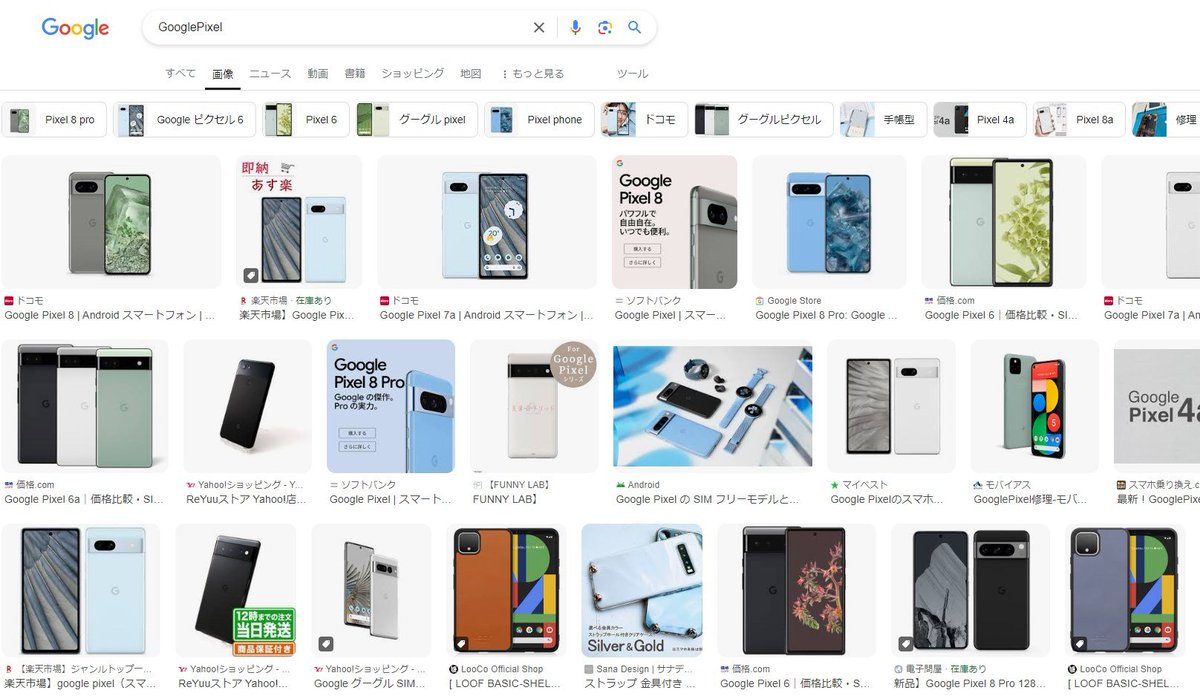Open the brown LOOF BASIC-SHELL case image
1200x696 pixels.
pos(507,590)
